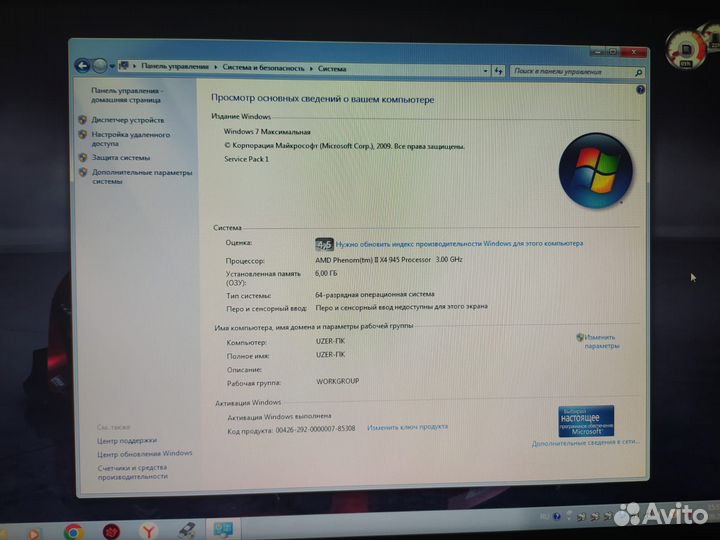
Task: Click Изменить параметры link
Action: click(602, 341)
